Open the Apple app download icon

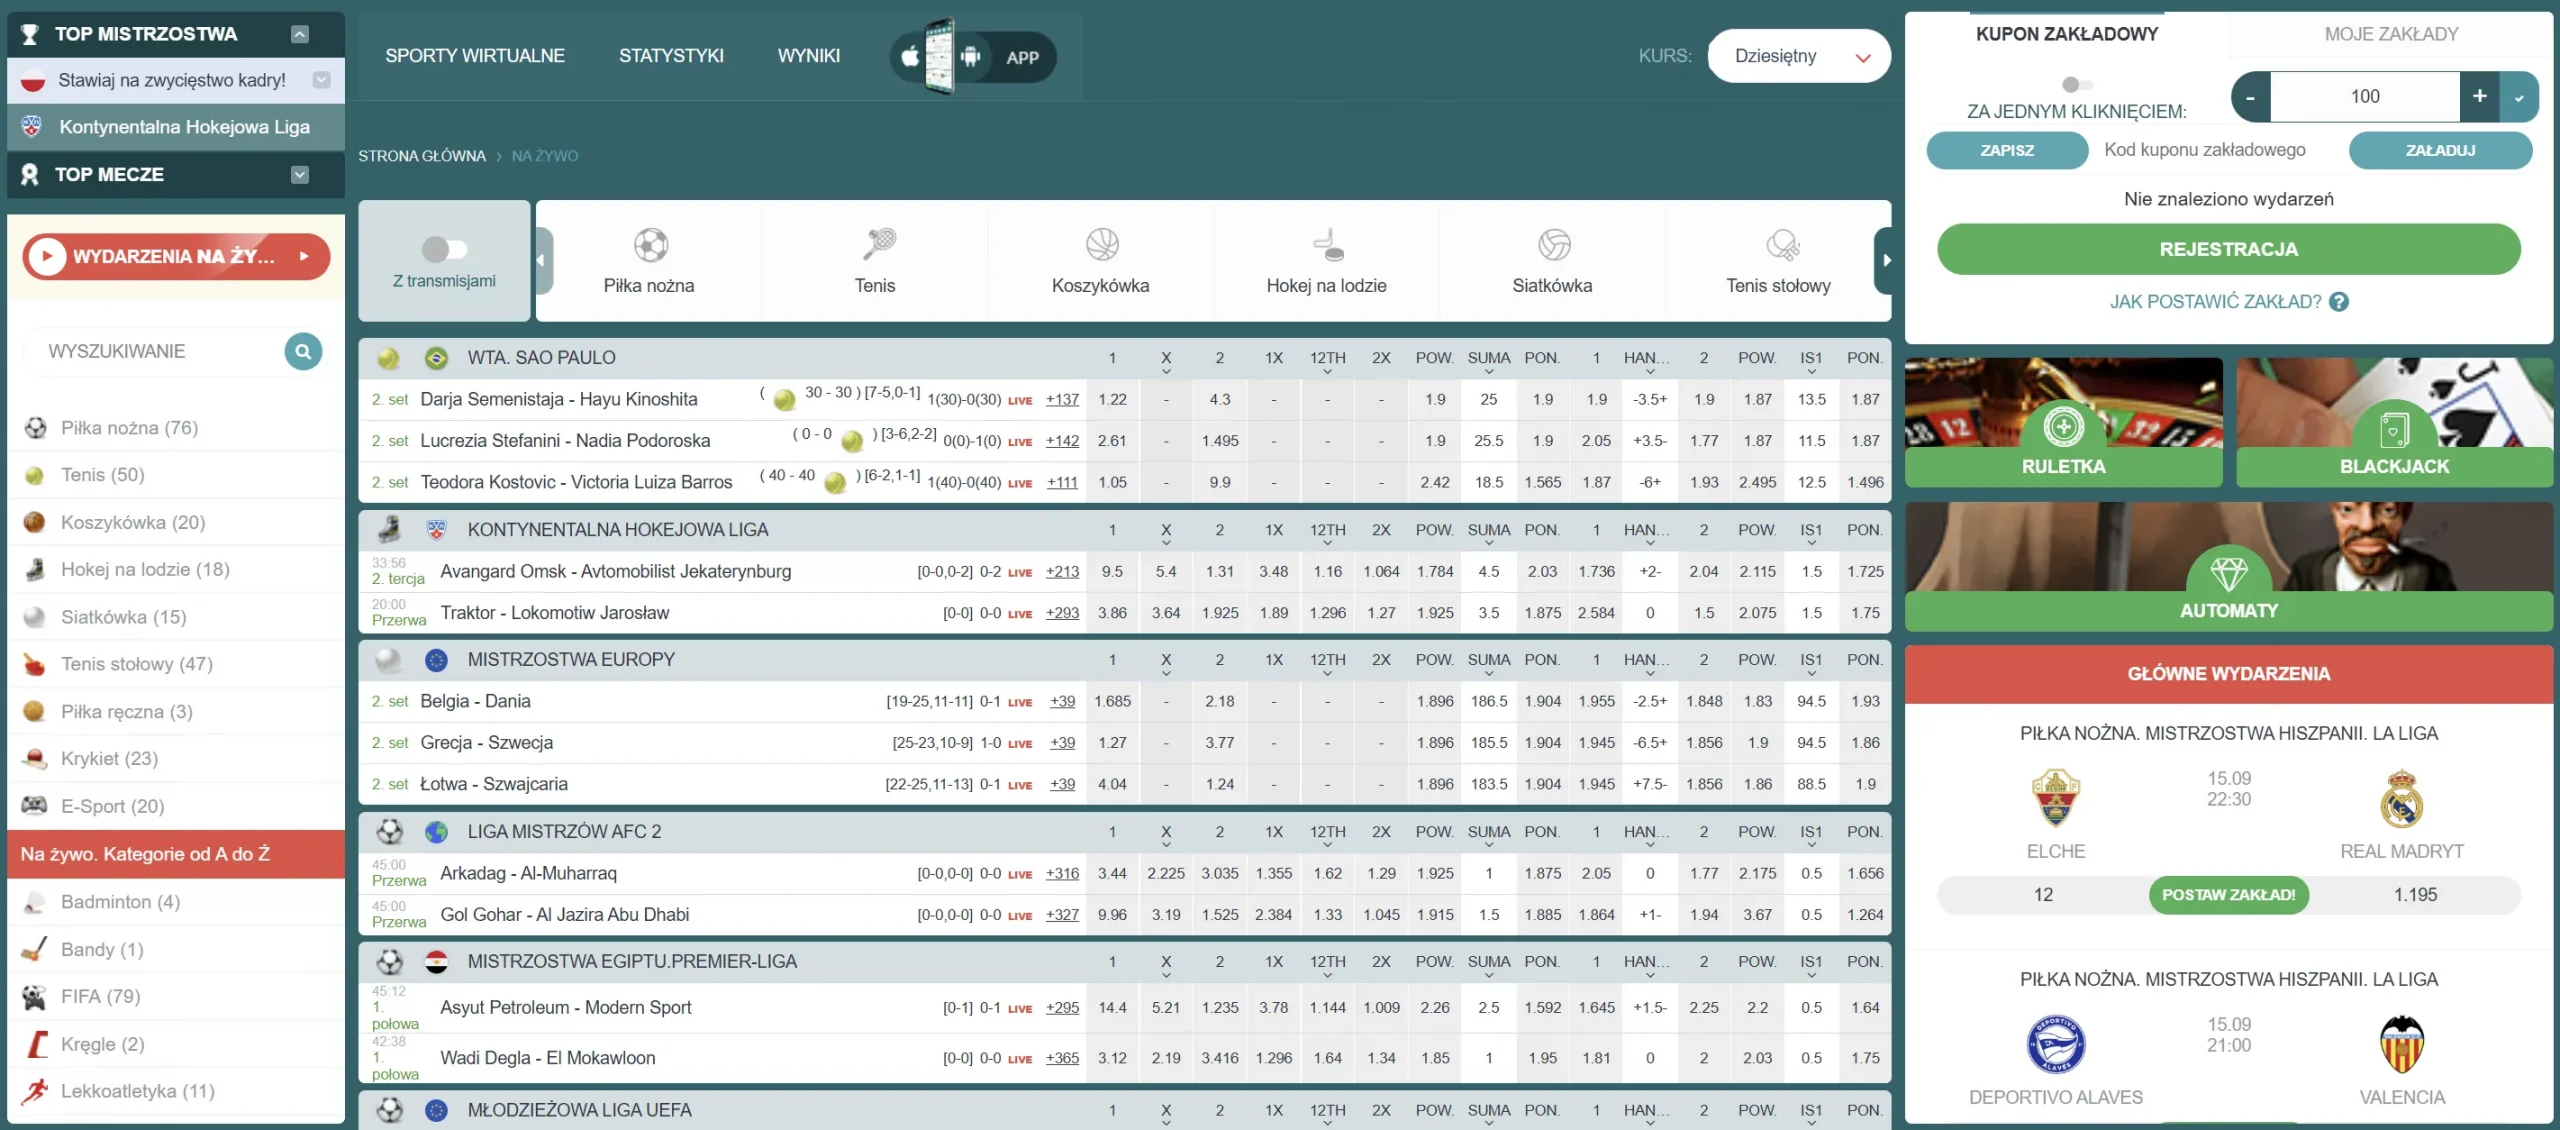910,57
